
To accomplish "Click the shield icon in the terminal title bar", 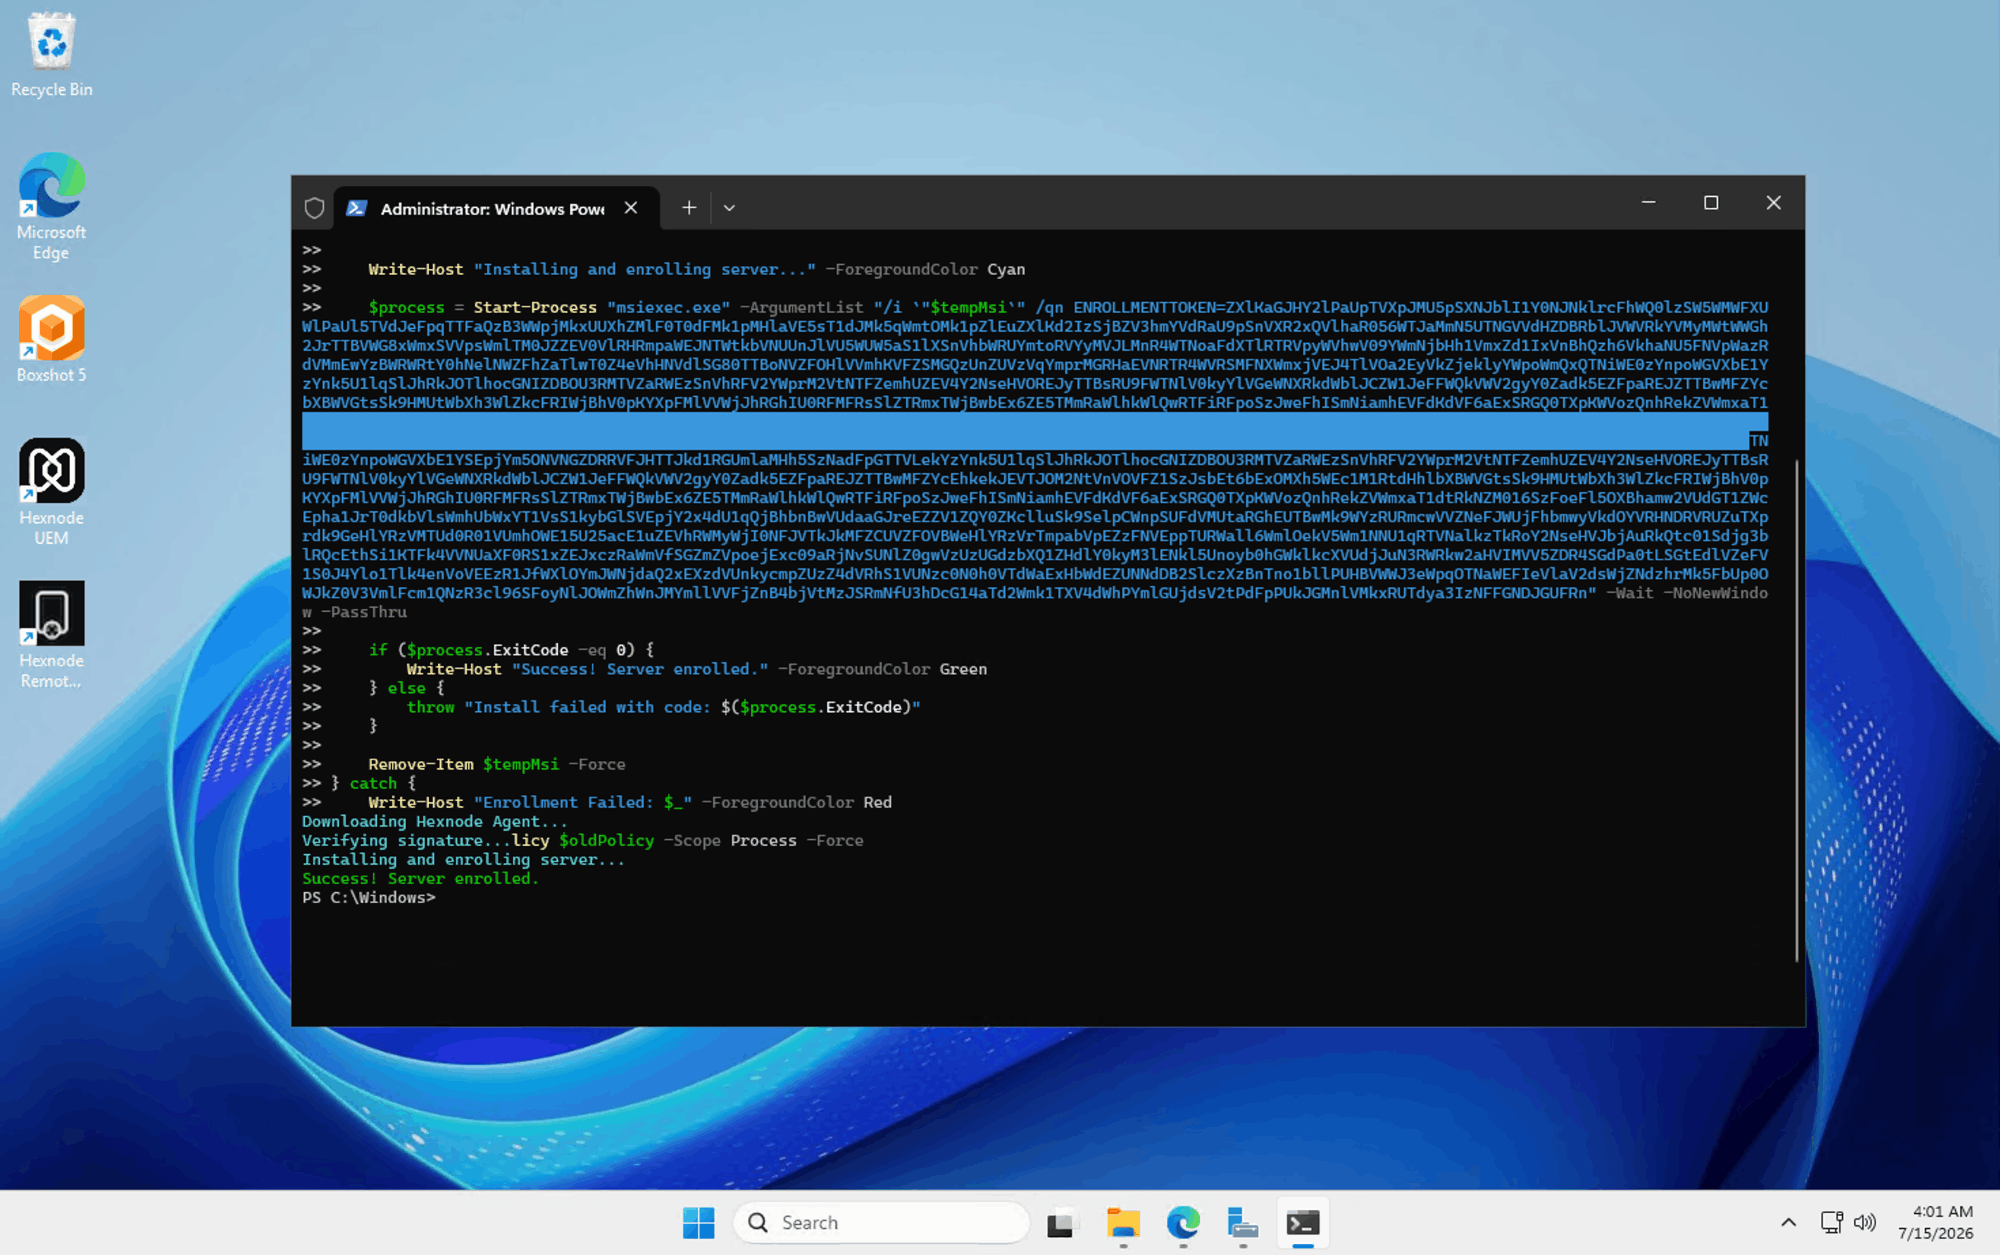I will tap(314, 208).
